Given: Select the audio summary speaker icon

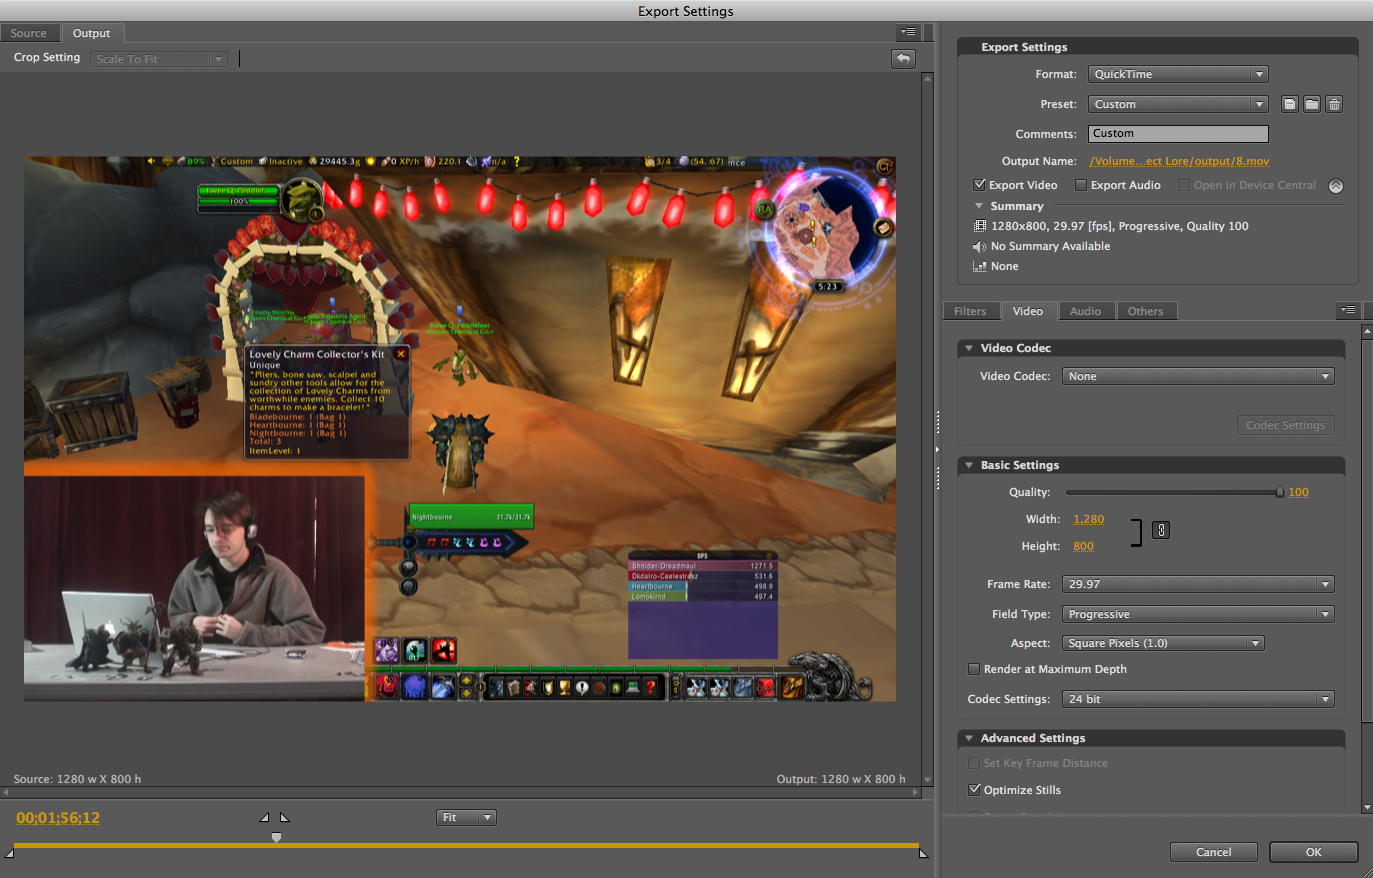Looking at the screenshot, I should [980, 246].
